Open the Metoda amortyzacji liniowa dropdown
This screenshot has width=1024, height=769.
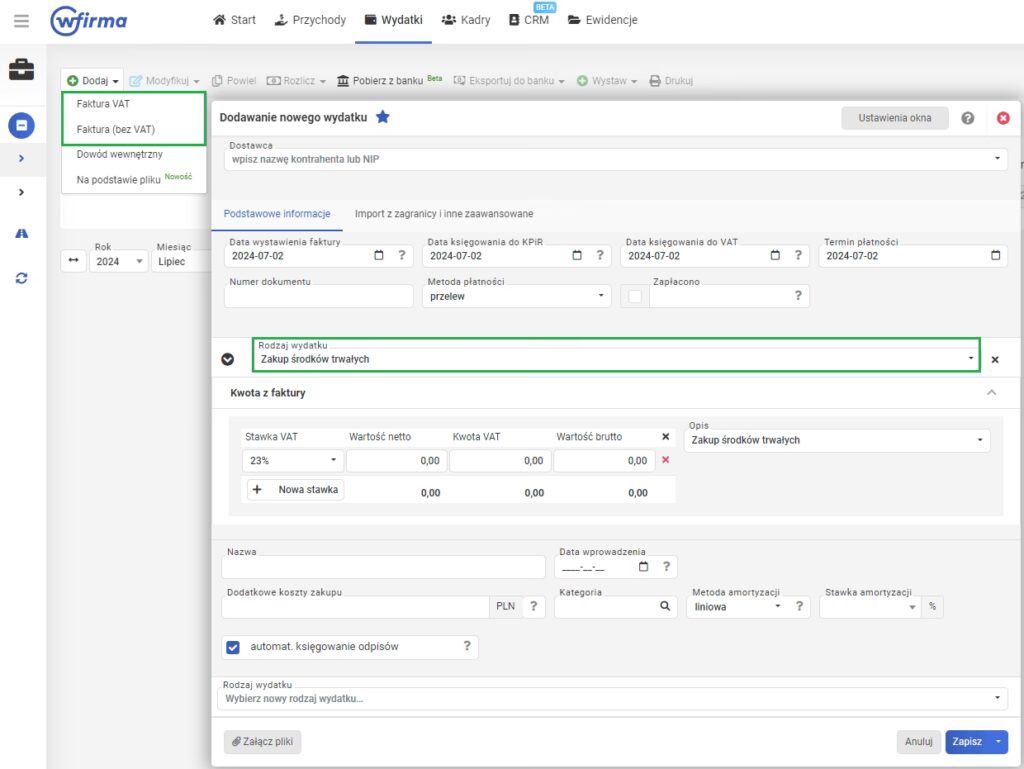pos(735,606)
